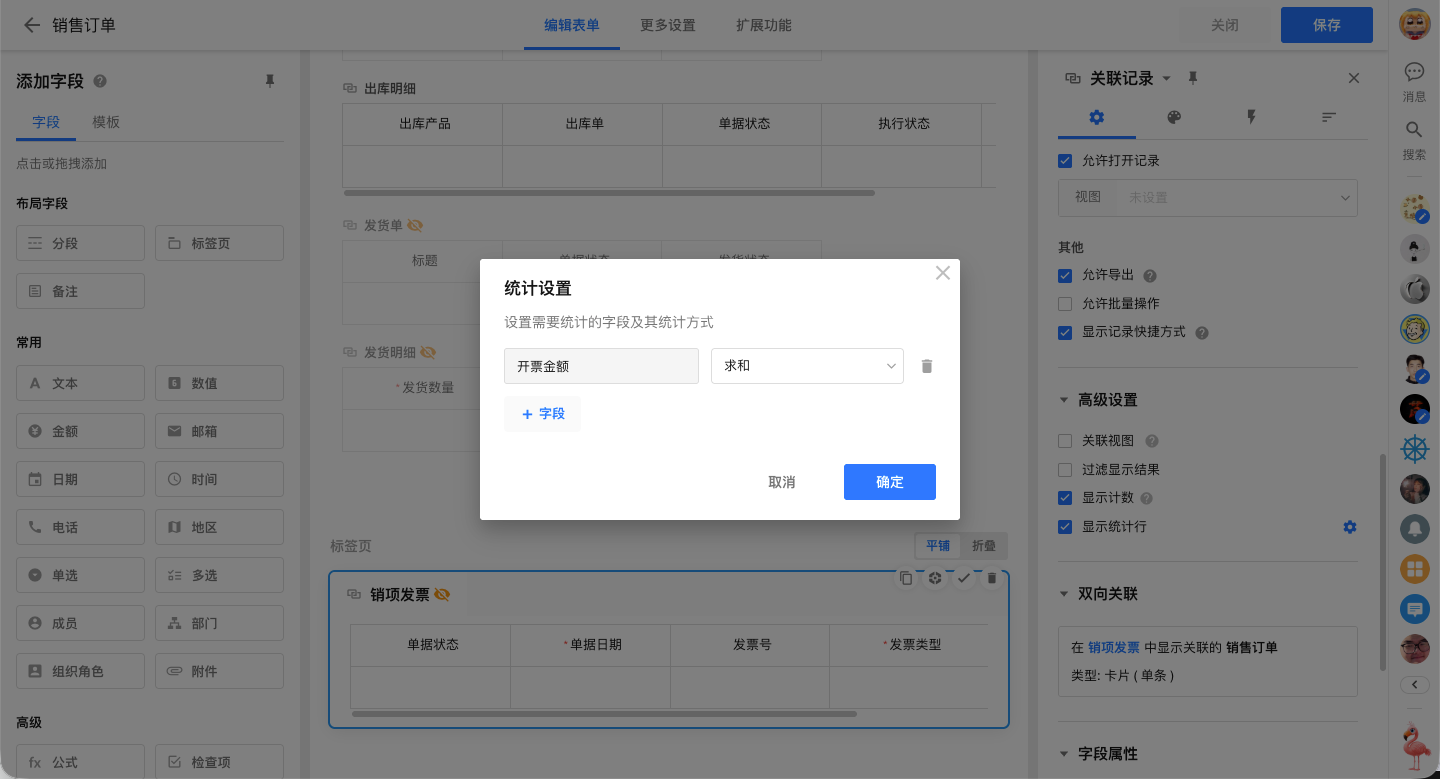Click the top 关闭 button

click(x=1225, y=25)
